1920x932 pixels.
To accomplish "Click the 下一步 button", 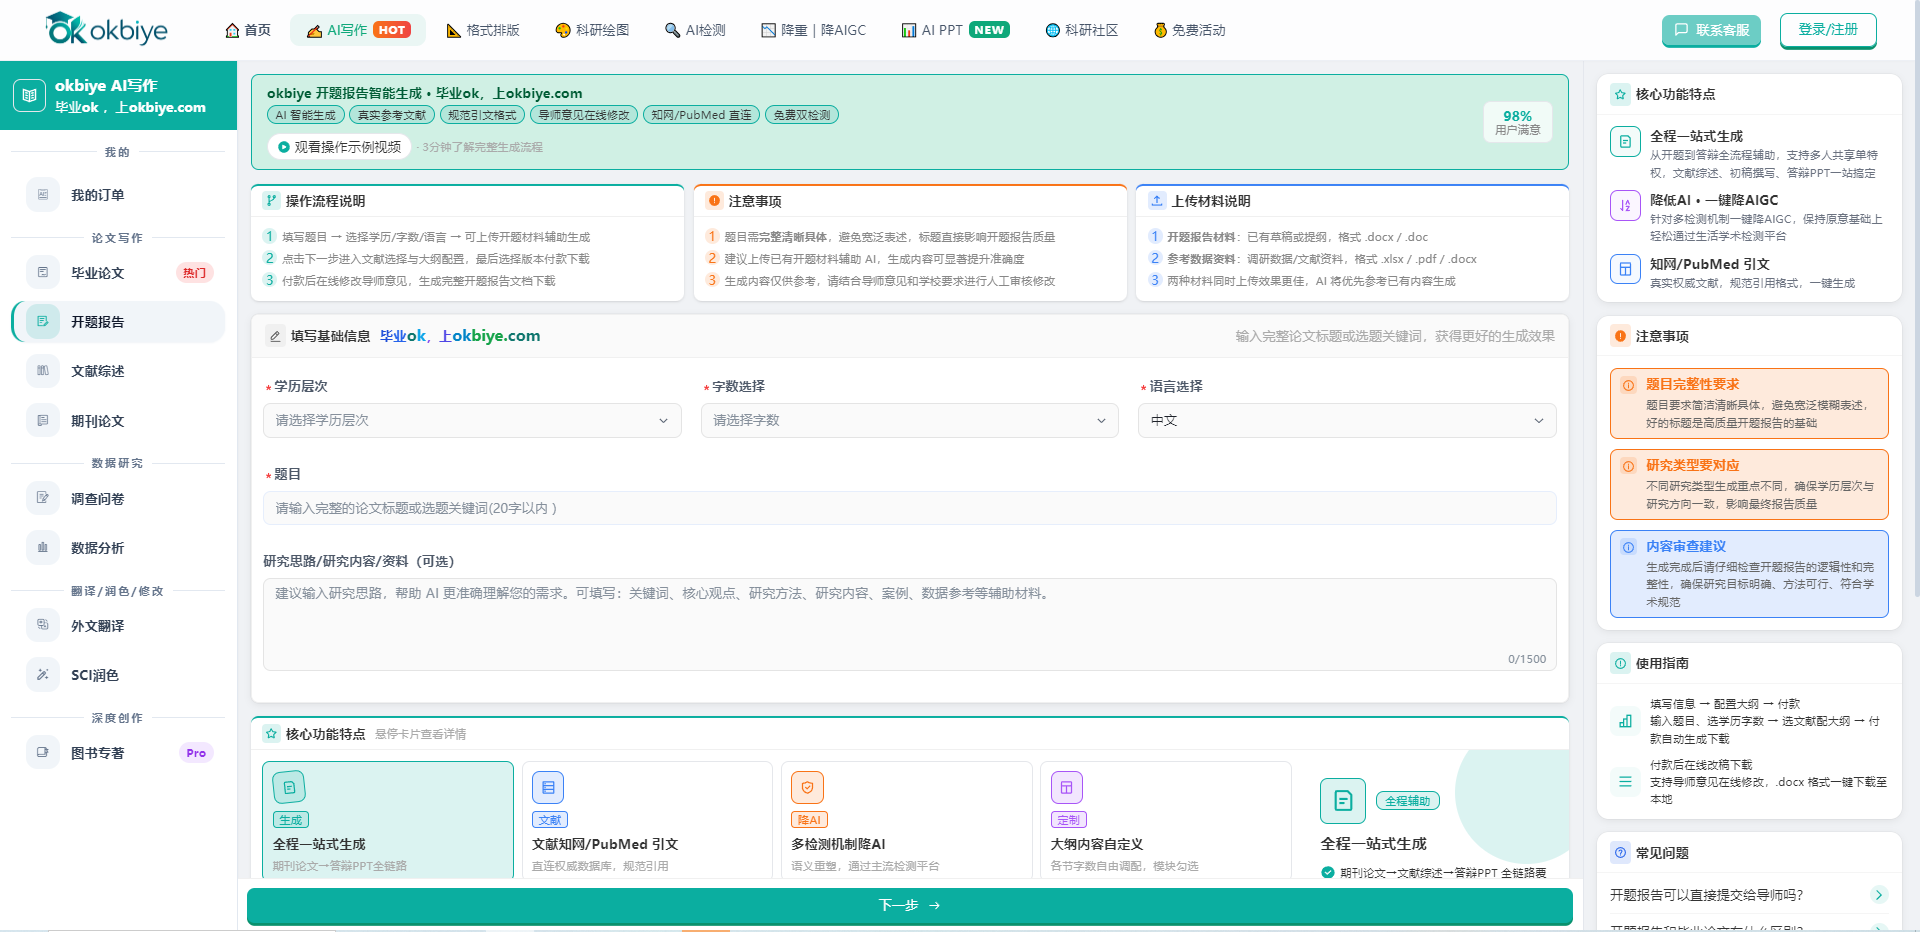I will click(910, 905).
